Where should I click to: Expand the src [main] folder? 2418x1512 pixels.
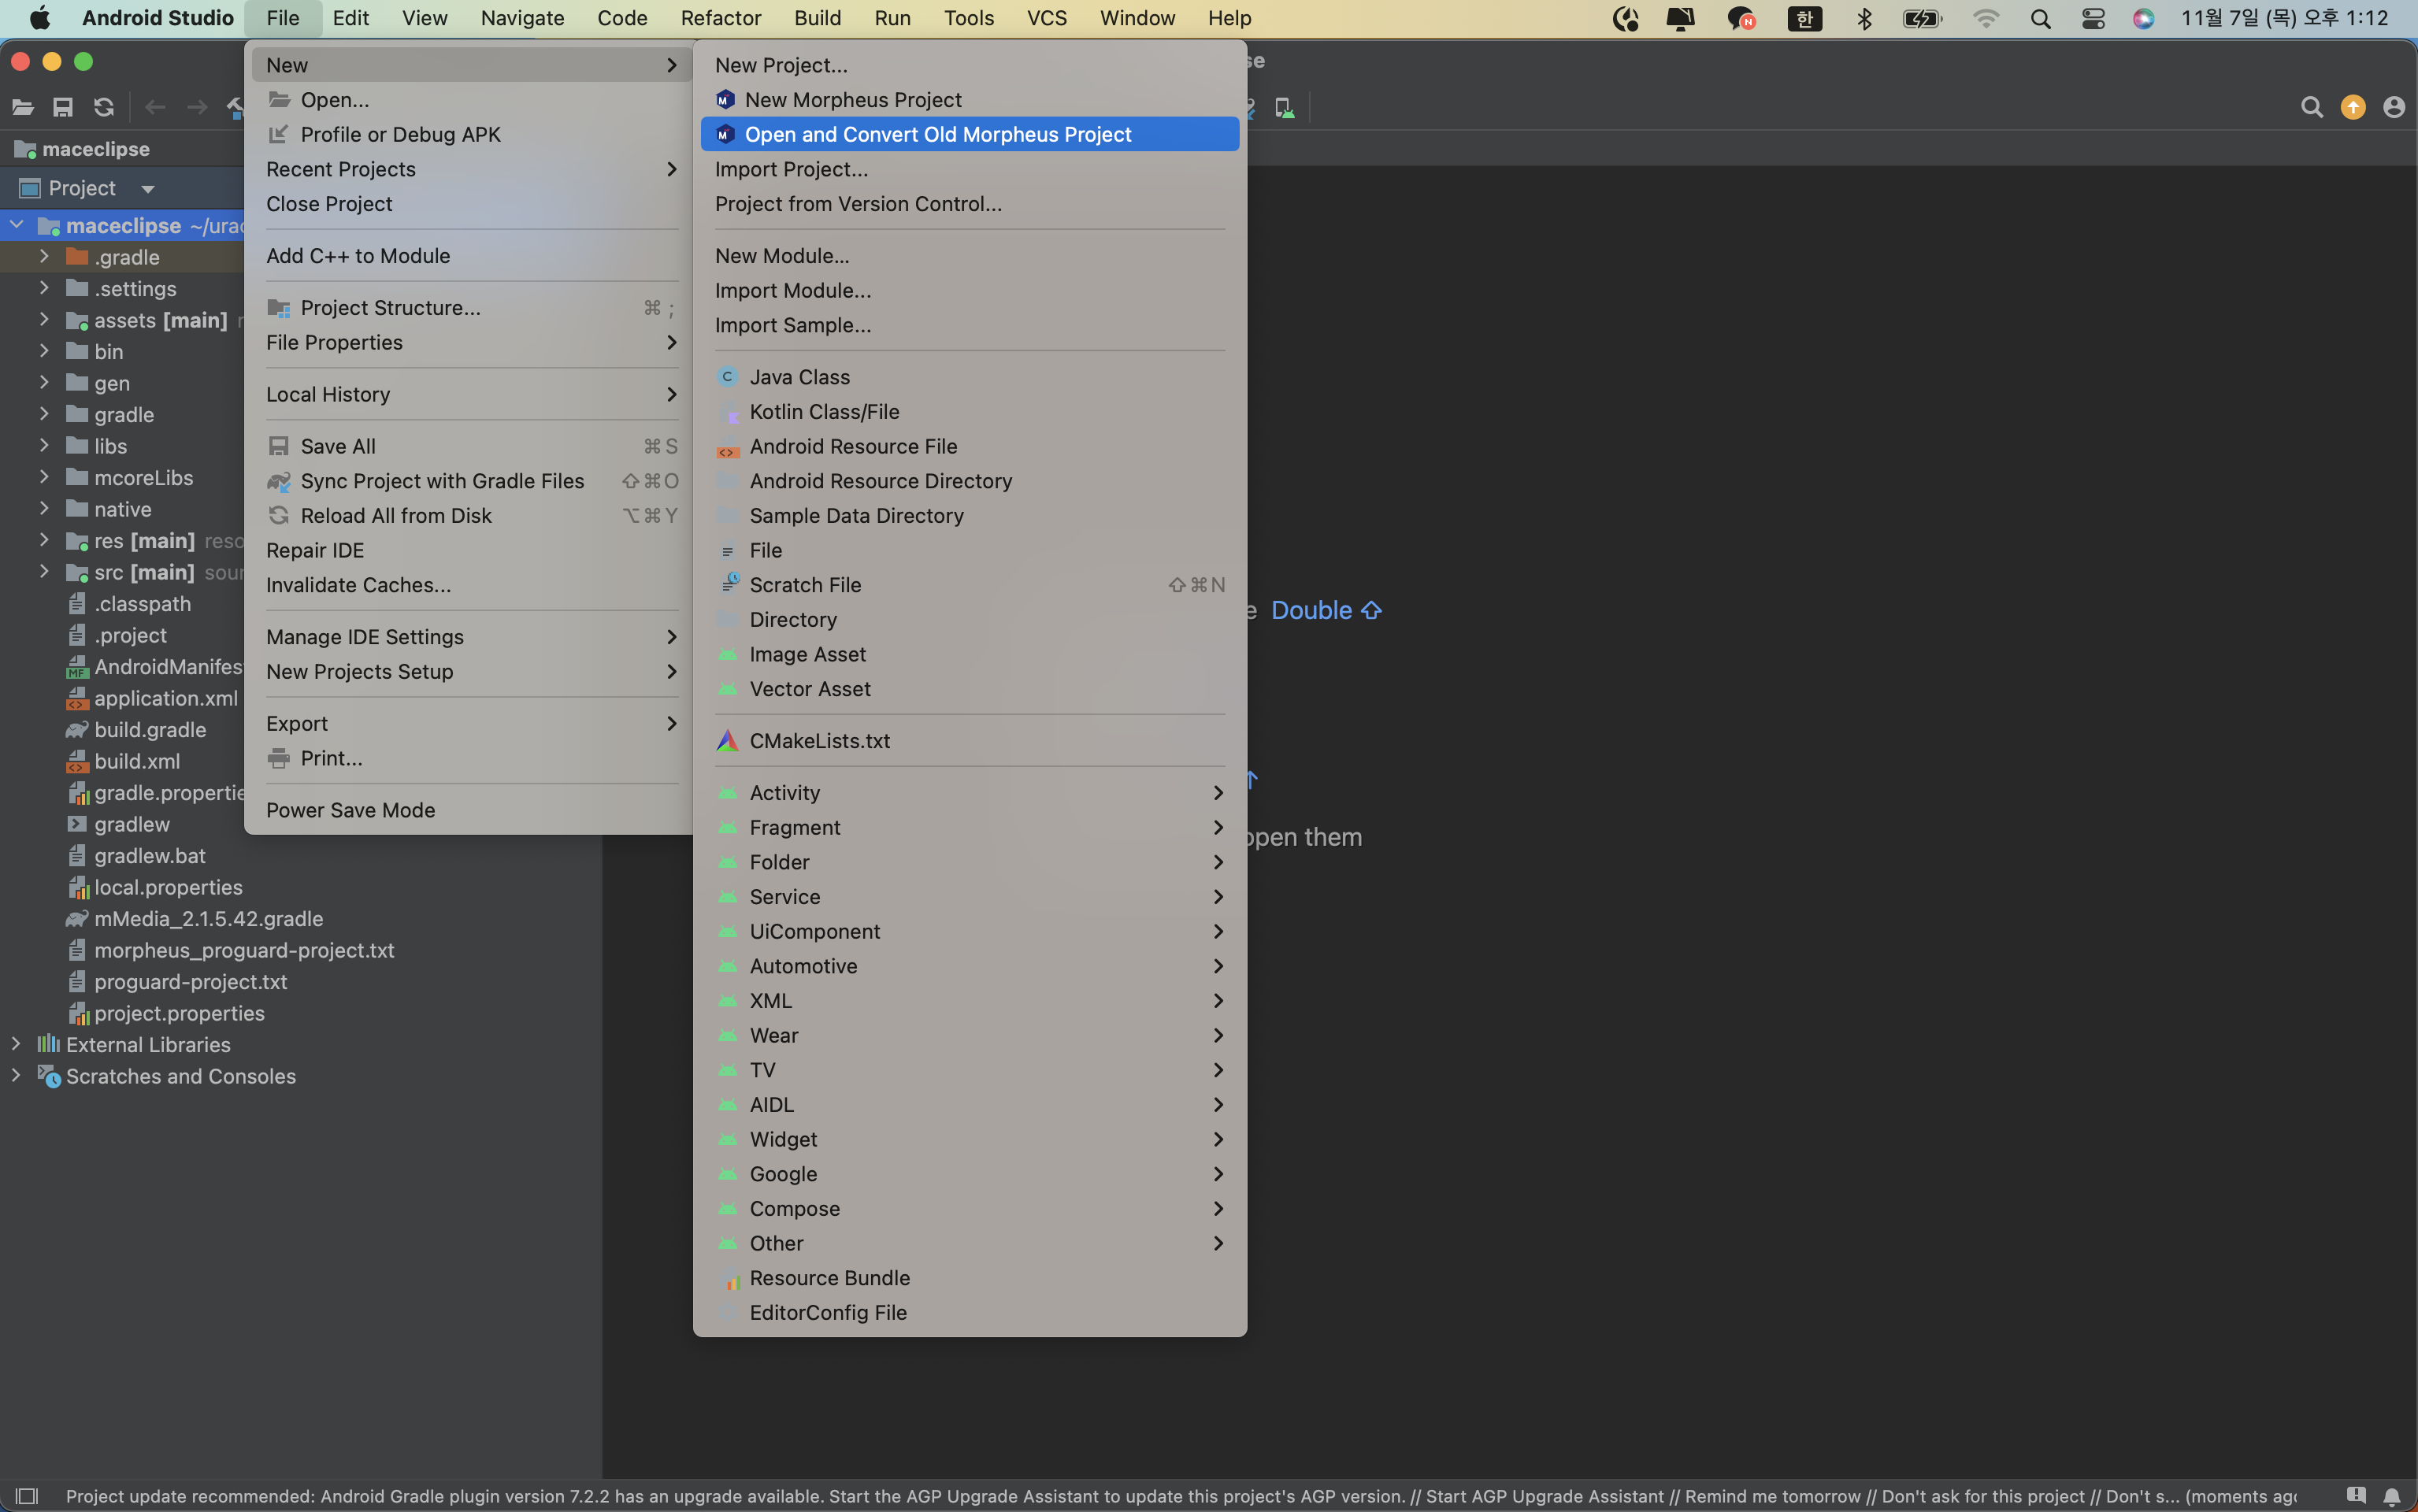(x=44, y=572)
